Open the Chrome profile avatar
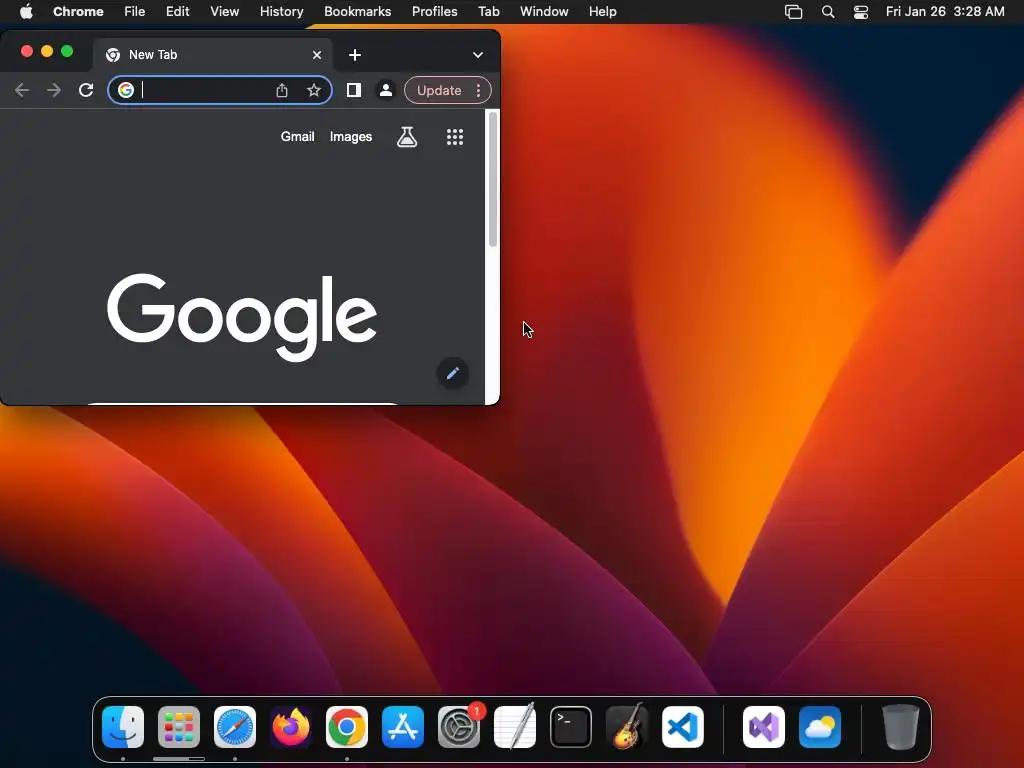The height and width of the screenshot is (768, 1024). (x=386, y=90)
